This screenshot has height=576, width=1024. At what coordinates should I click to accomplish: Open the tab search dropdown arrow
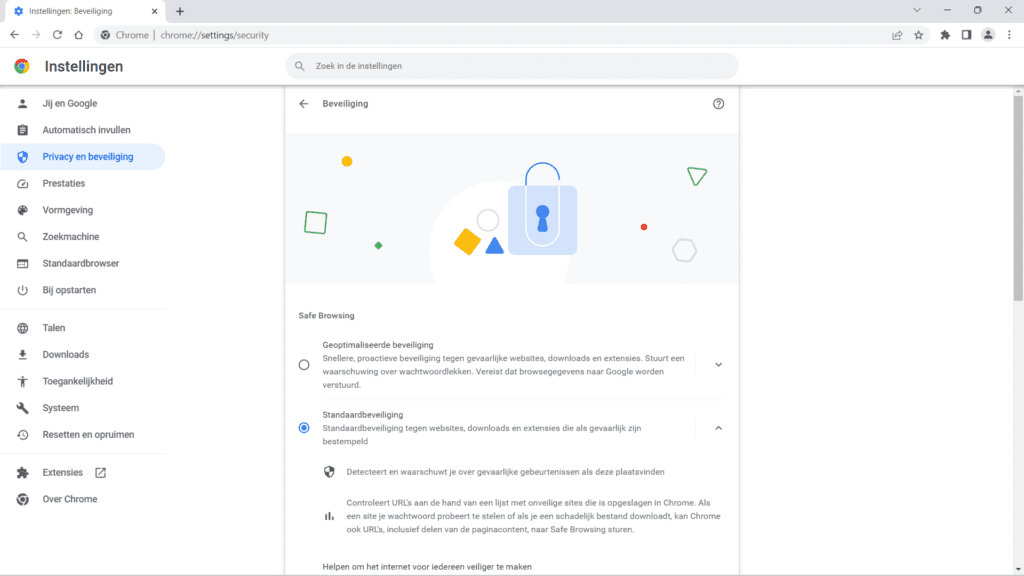917,10
